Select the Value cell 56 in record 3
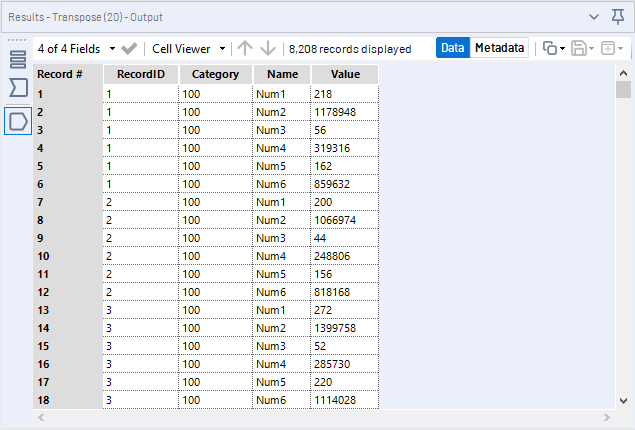 click(345, 130)
